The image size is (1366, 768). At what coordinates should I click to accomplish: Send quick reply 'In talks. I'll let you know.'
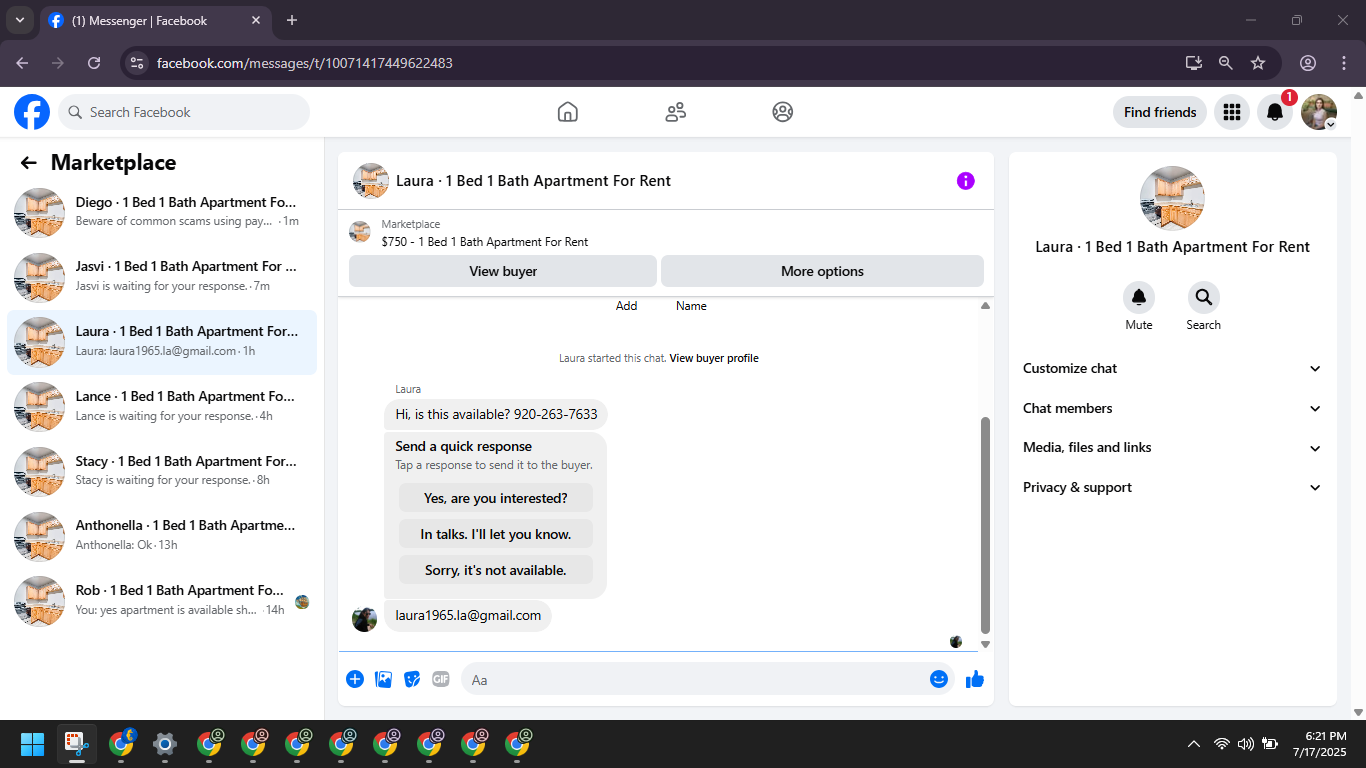click(496, 534)
